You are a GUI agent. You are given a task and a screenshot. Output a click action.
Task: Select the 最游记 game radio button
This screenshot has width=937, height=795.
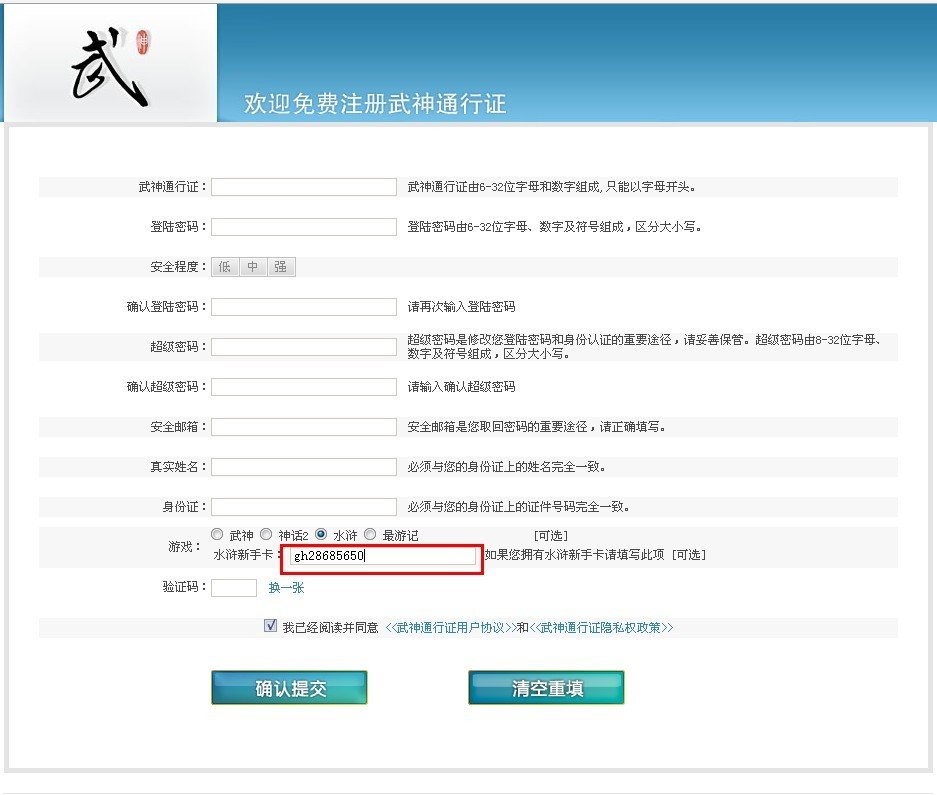click(369, 533)
